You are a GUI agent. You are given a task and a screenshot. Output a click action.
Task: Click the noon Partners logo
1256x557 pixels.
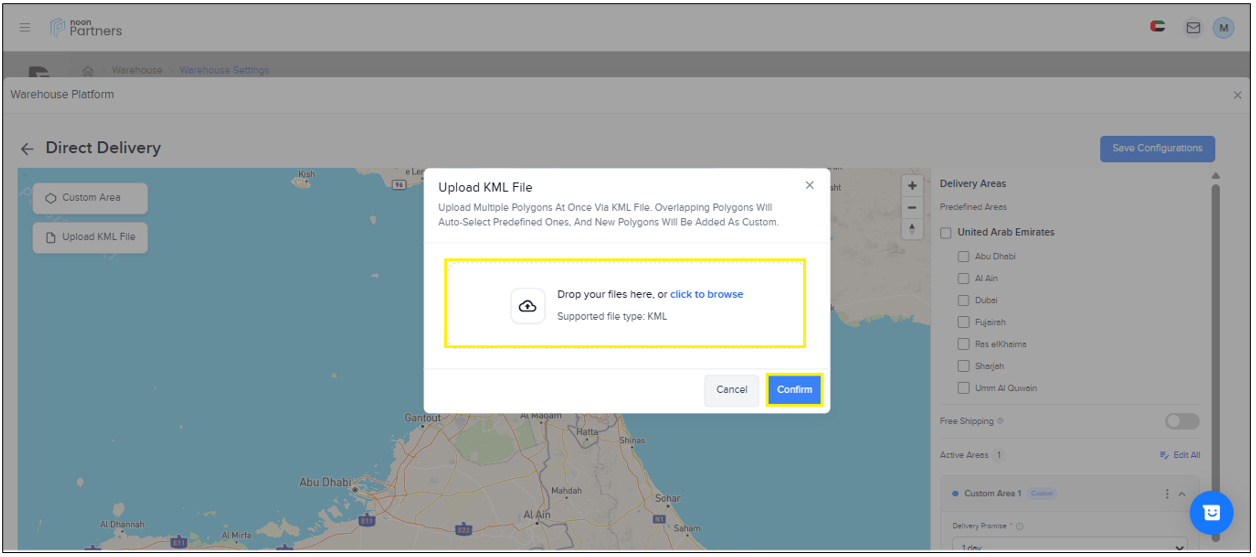coord(86,27)
